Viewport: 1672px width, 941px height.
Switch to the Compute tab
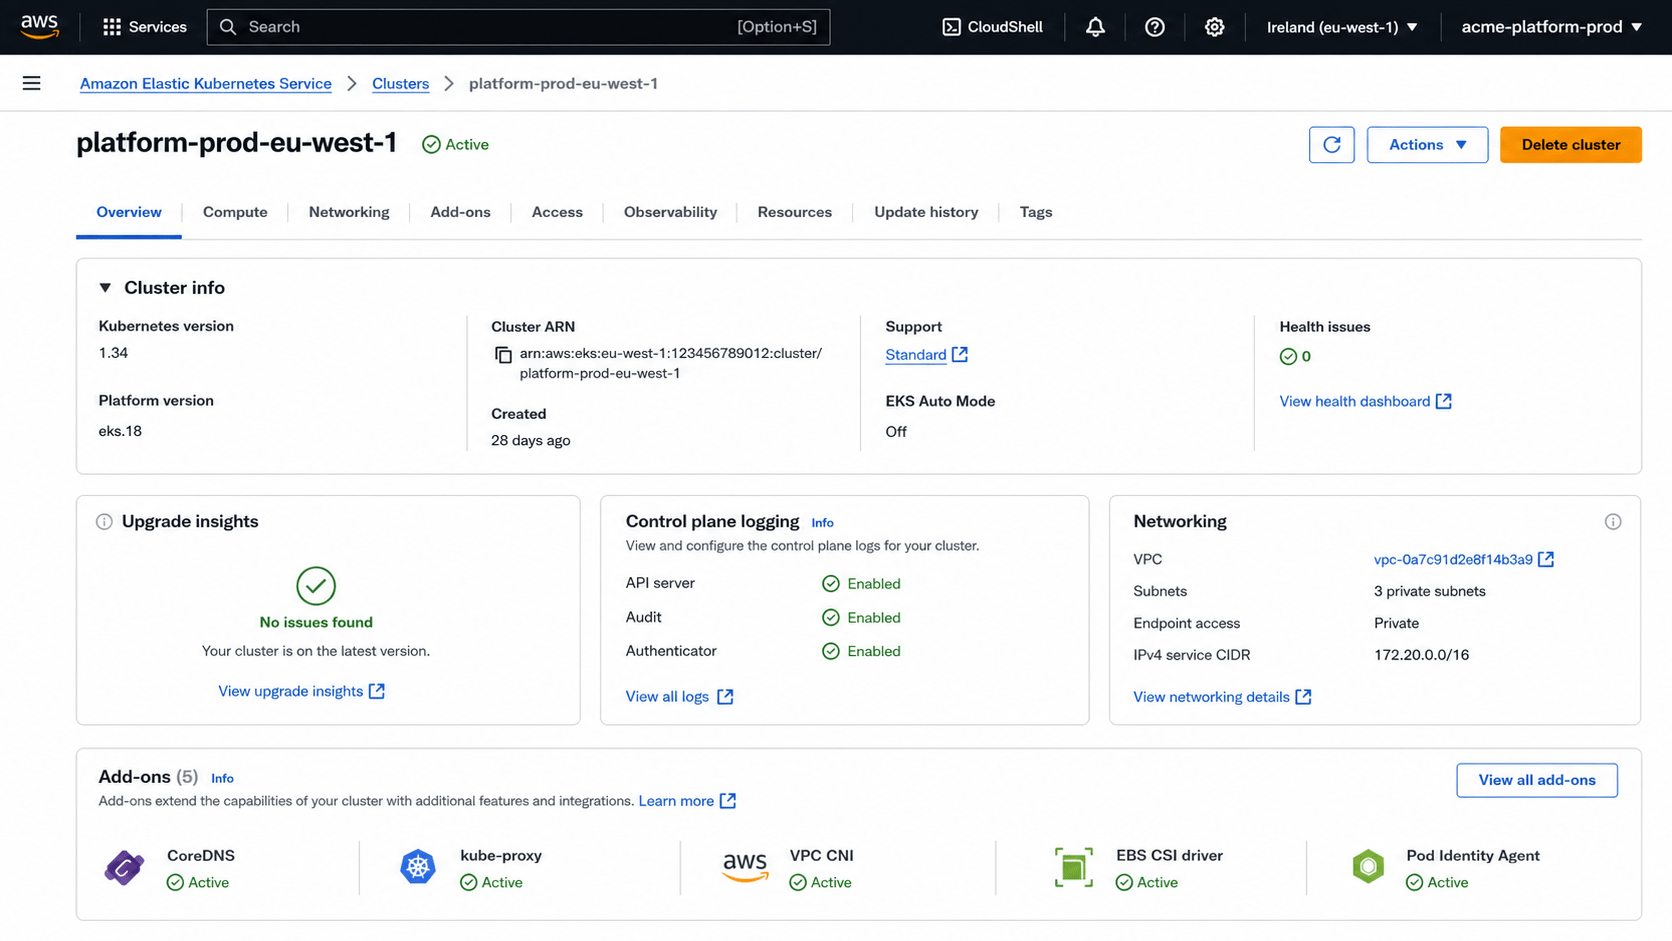coord(235,212)
